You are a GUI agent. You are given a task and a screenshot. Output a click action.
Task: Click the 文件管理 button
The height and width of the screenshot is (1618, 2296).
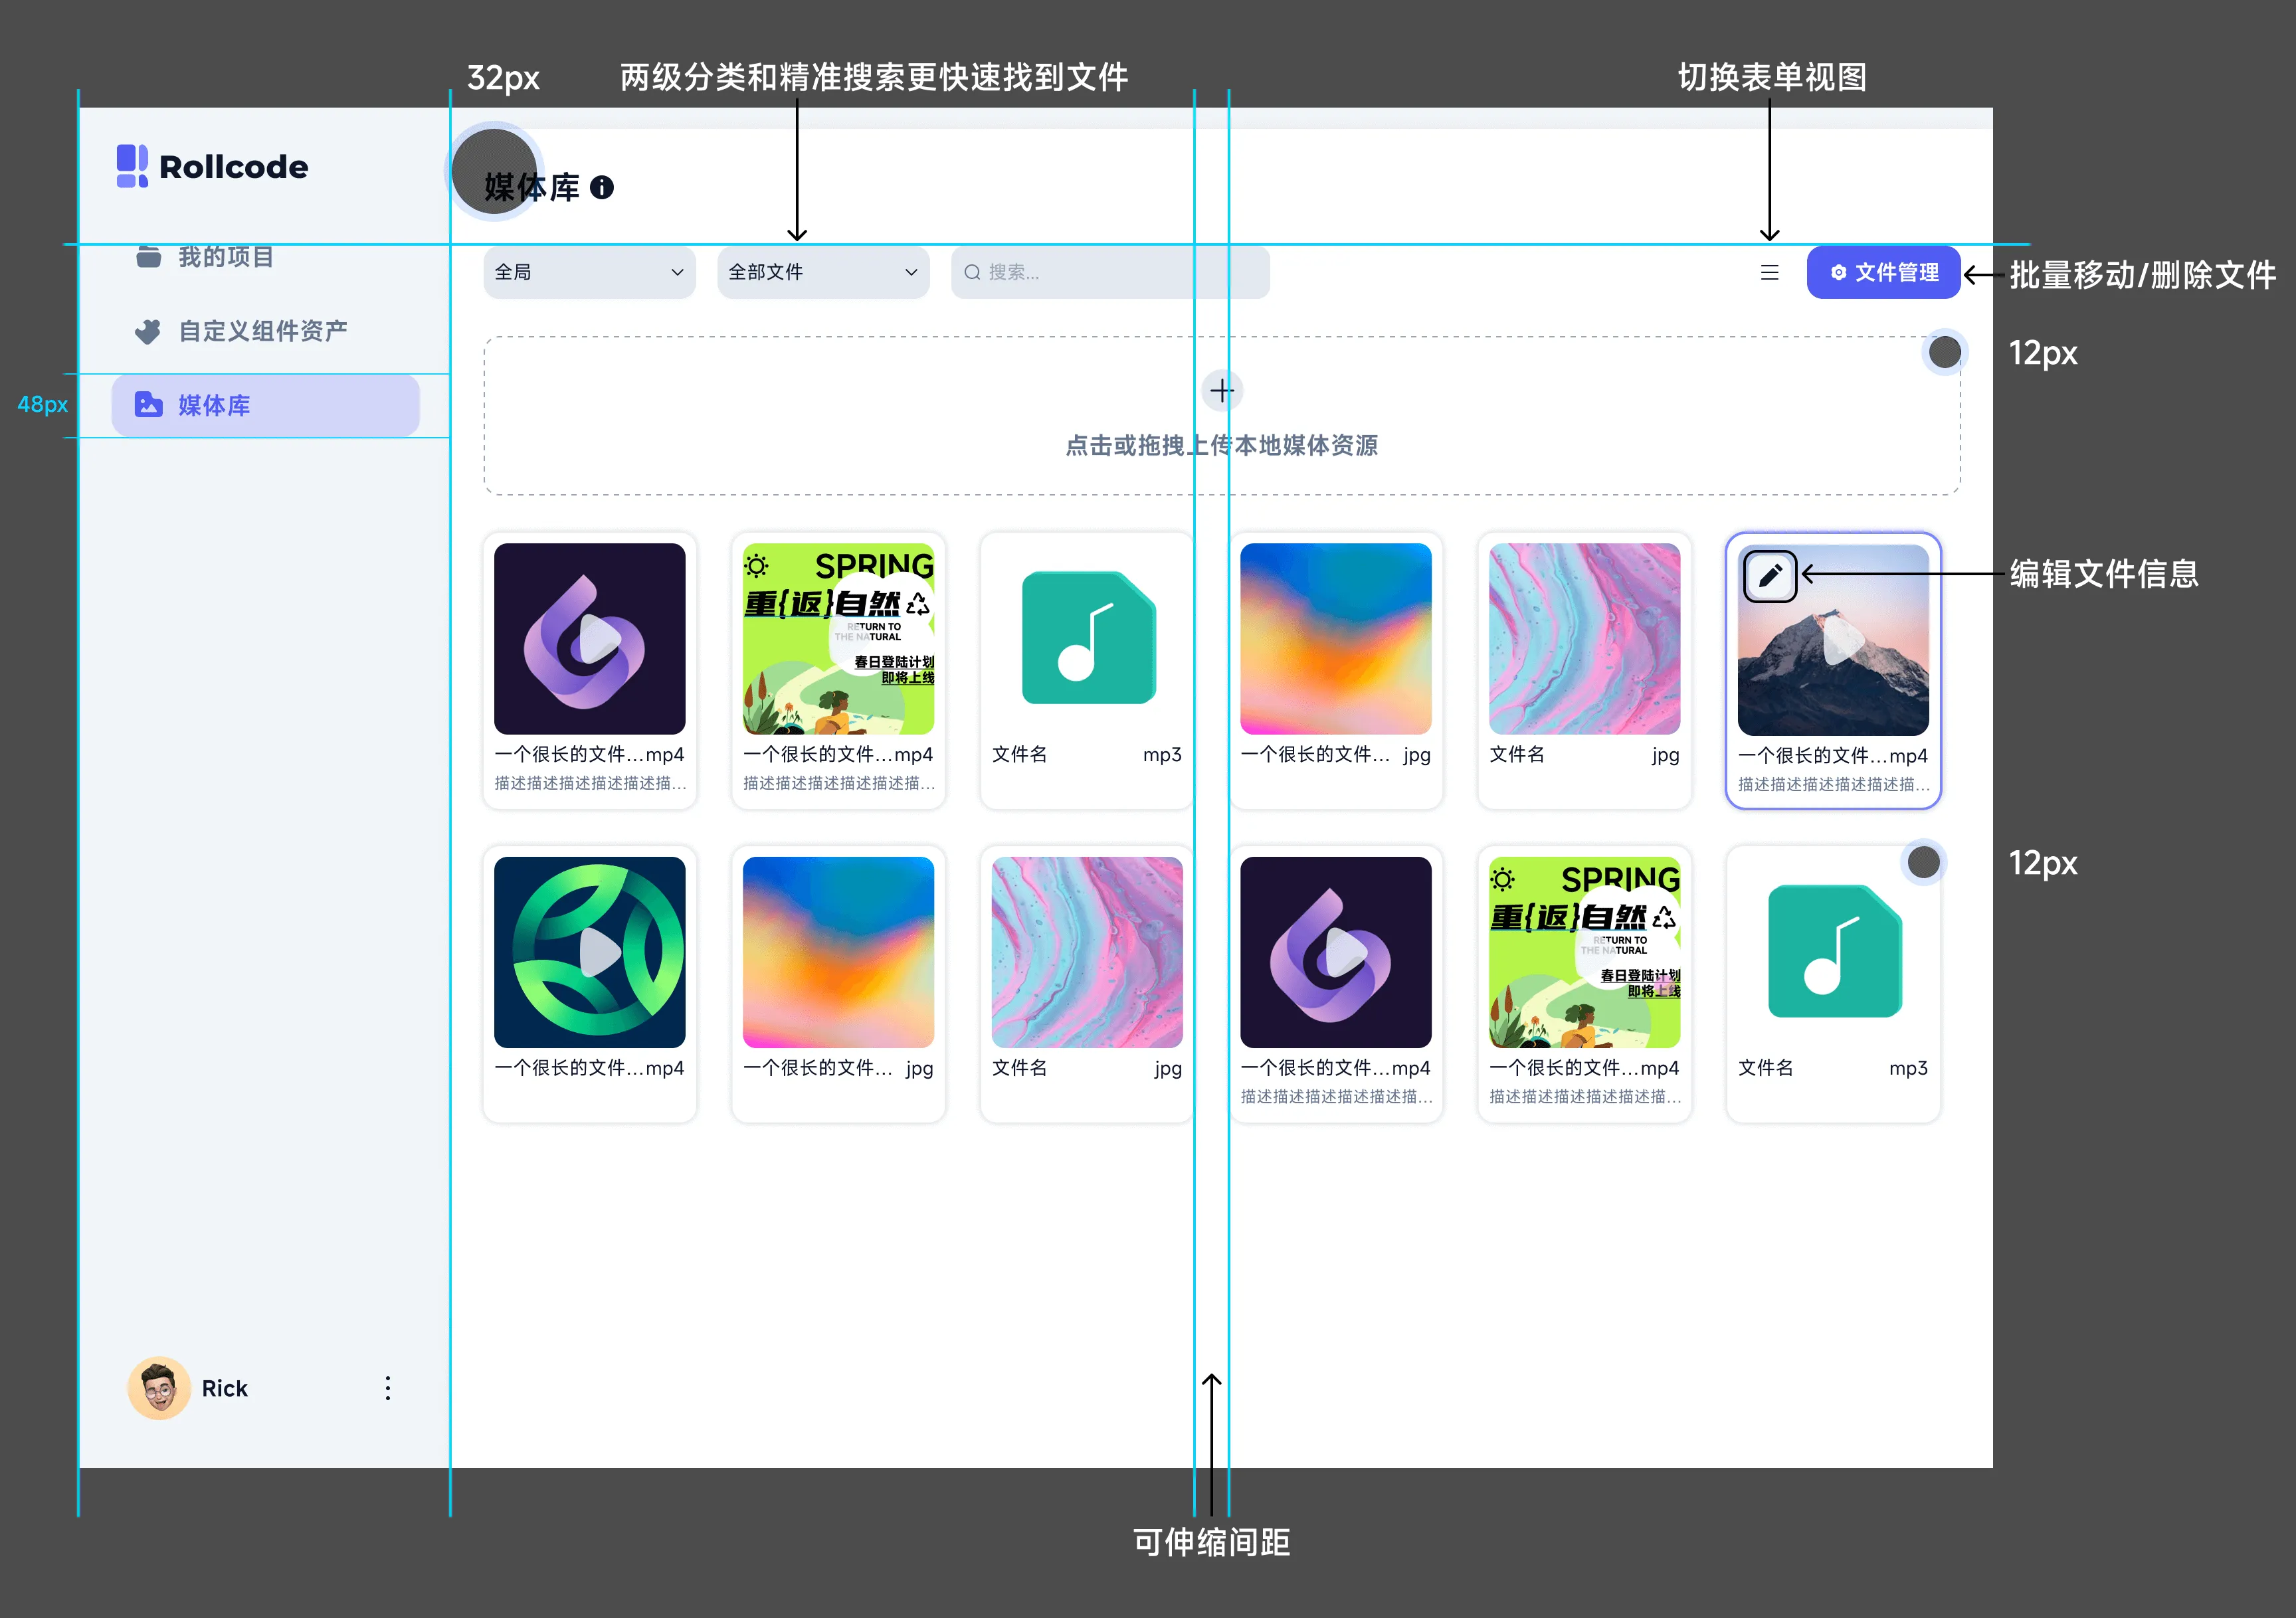(1883, 272)
